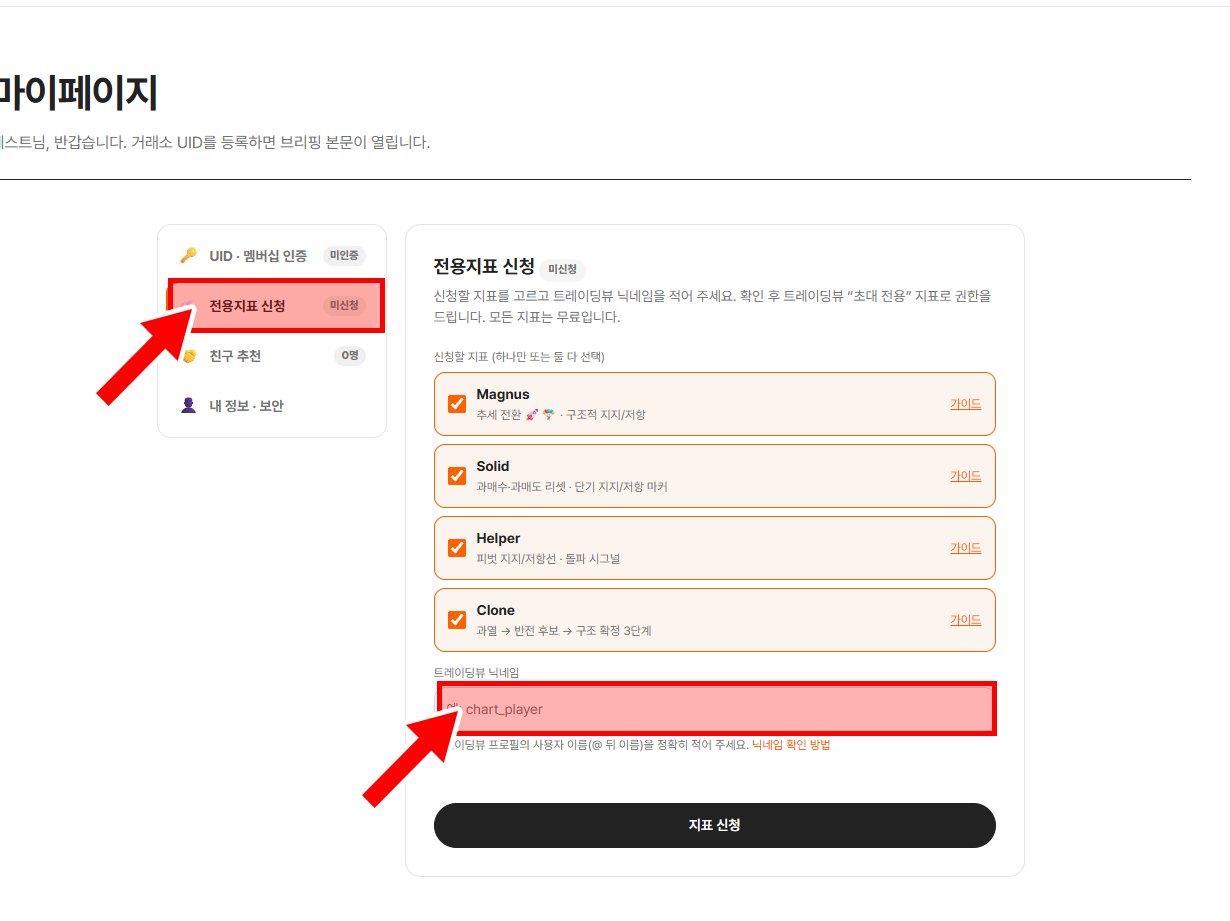Uncheck the Clone indicator checkbox
The height and width of the screenshot is (921, 1230).
point(457,620)
